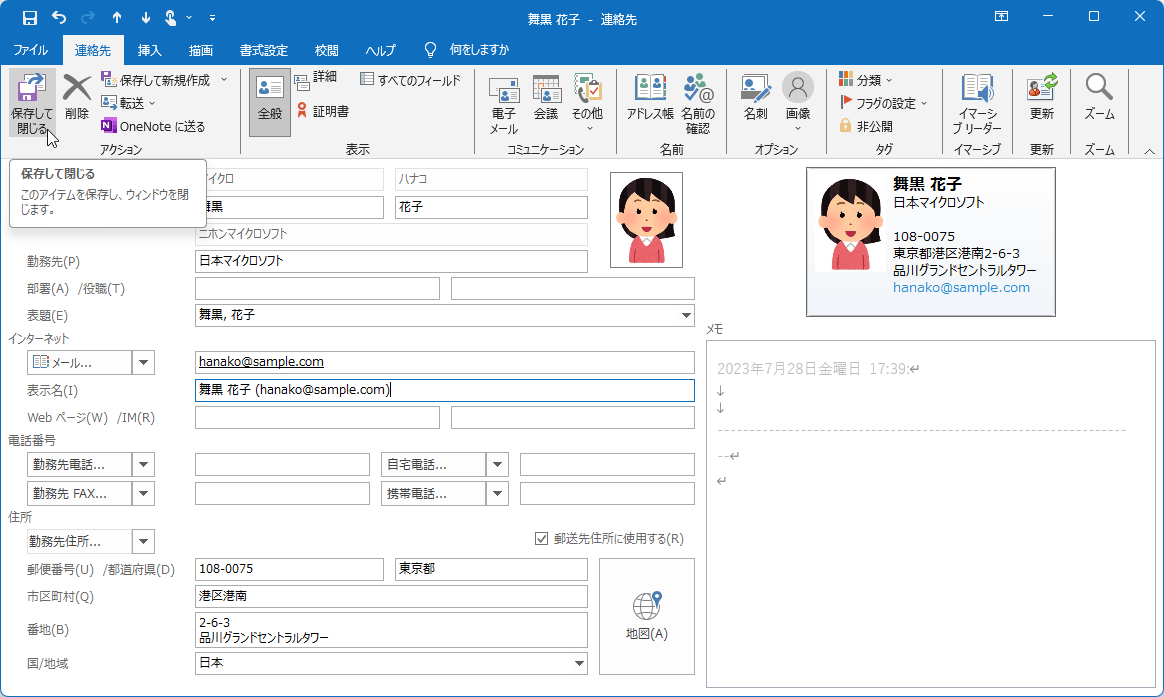Select the General (全般) view button
This screenshot has height=697, width=1164.
[269, 102]
